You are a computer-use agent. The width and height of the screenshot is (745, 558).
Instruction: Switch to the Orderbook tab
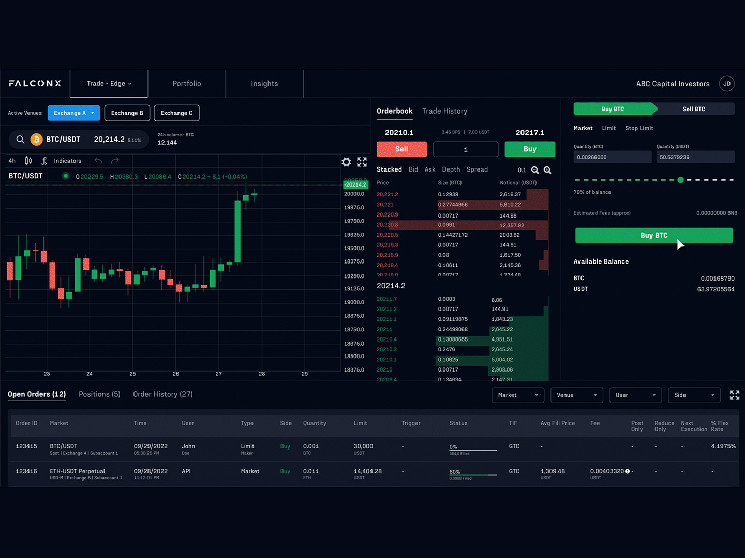[394, 111]
